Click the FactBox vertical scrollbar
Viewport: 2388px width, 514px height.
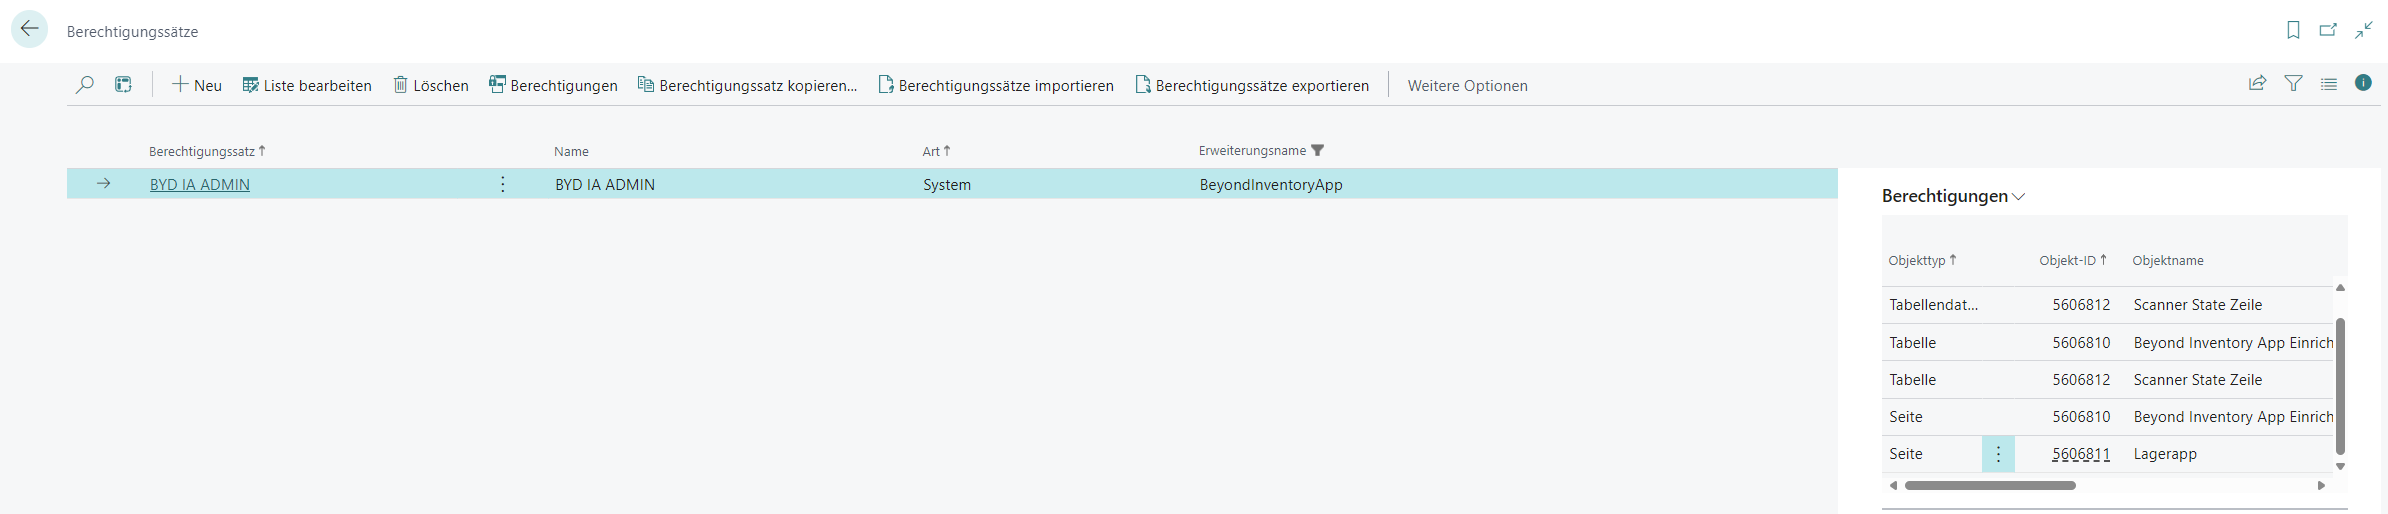(x=2340, y=385)
